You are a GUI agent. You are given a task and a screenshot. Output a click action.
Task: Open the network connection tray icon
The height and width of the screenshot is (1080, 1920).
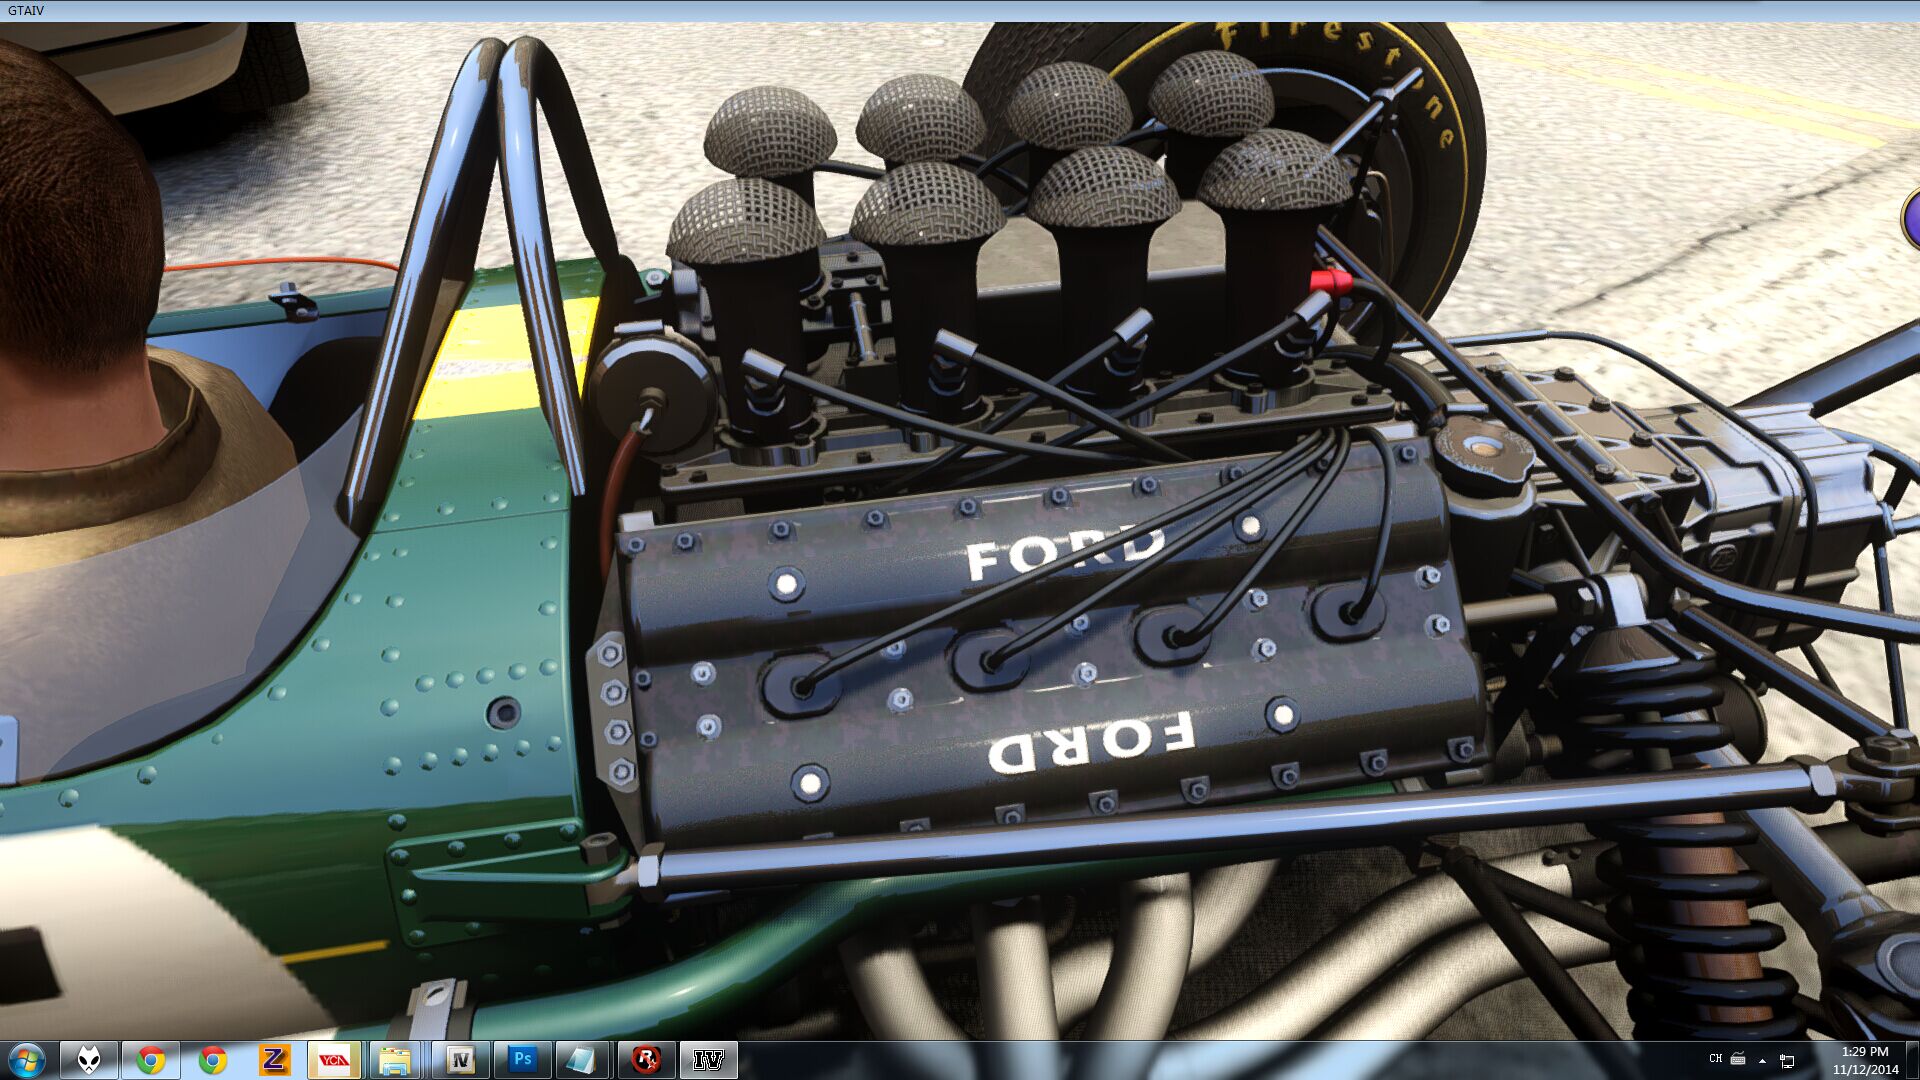[1787, 1060]
